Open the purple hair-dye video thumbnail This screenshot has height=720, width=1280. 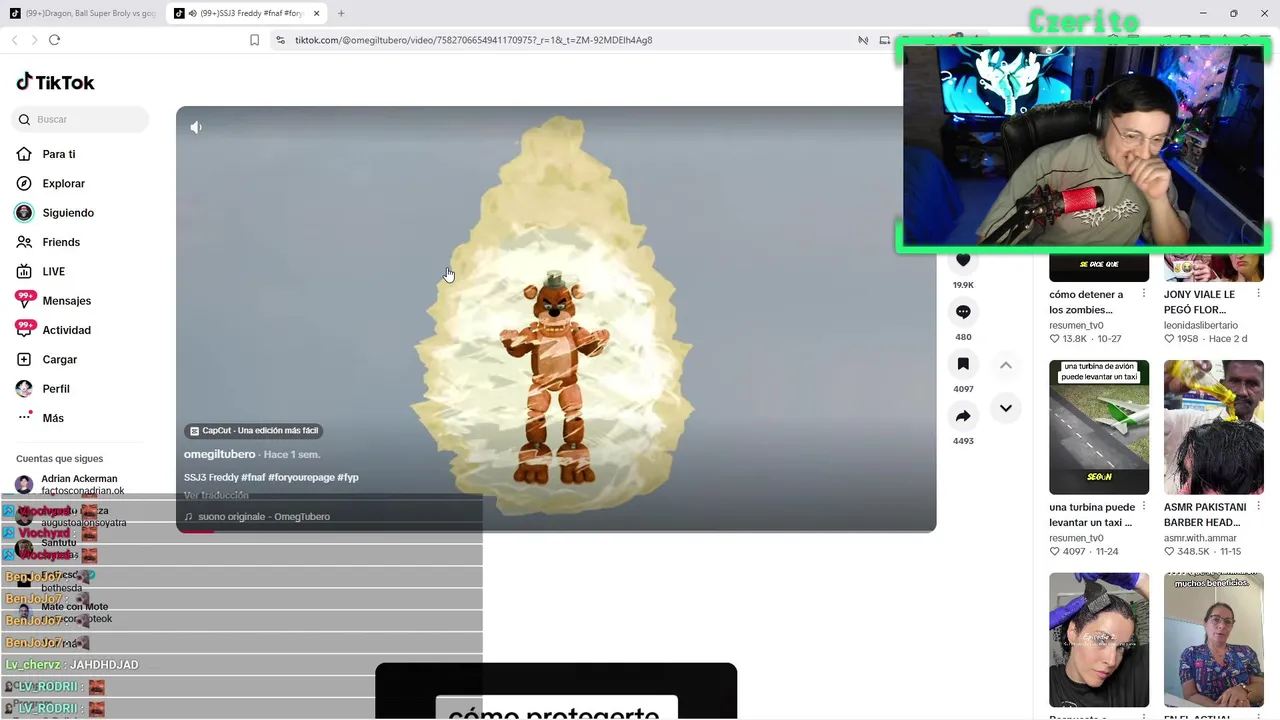pyautogui.click(x=1099, y=640)
